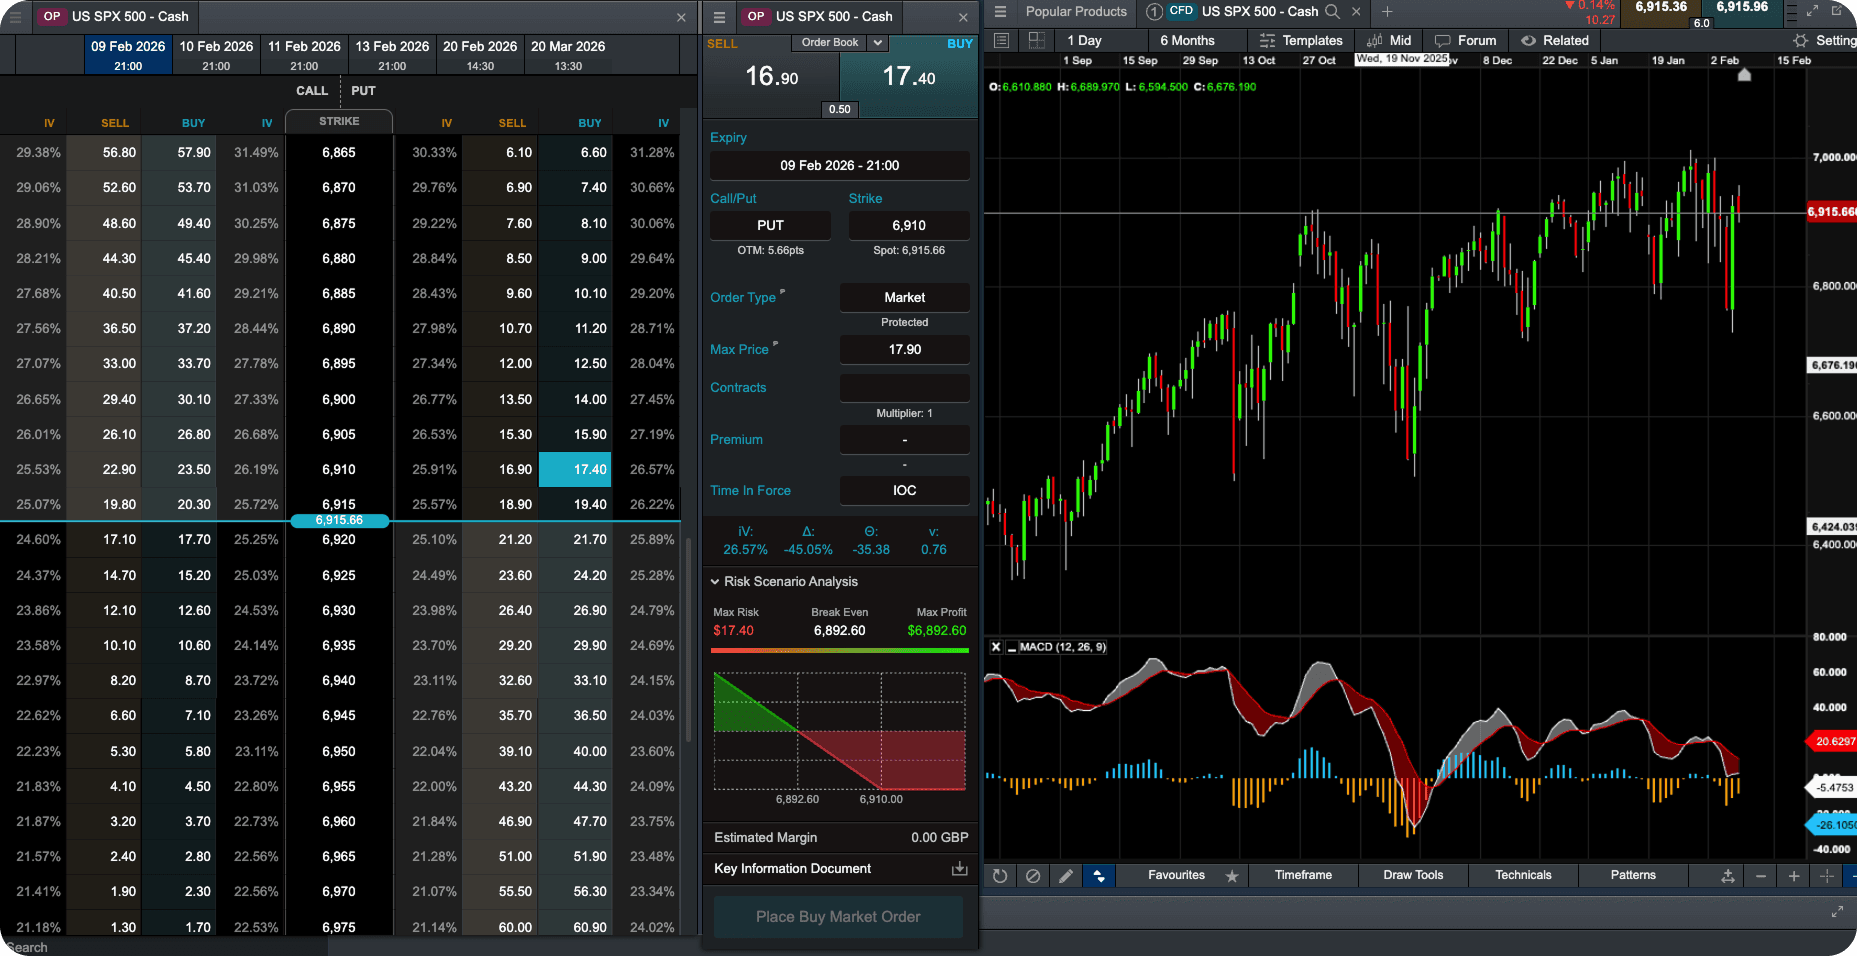
Task: Open the Templates button
Action: point(1301,40)
